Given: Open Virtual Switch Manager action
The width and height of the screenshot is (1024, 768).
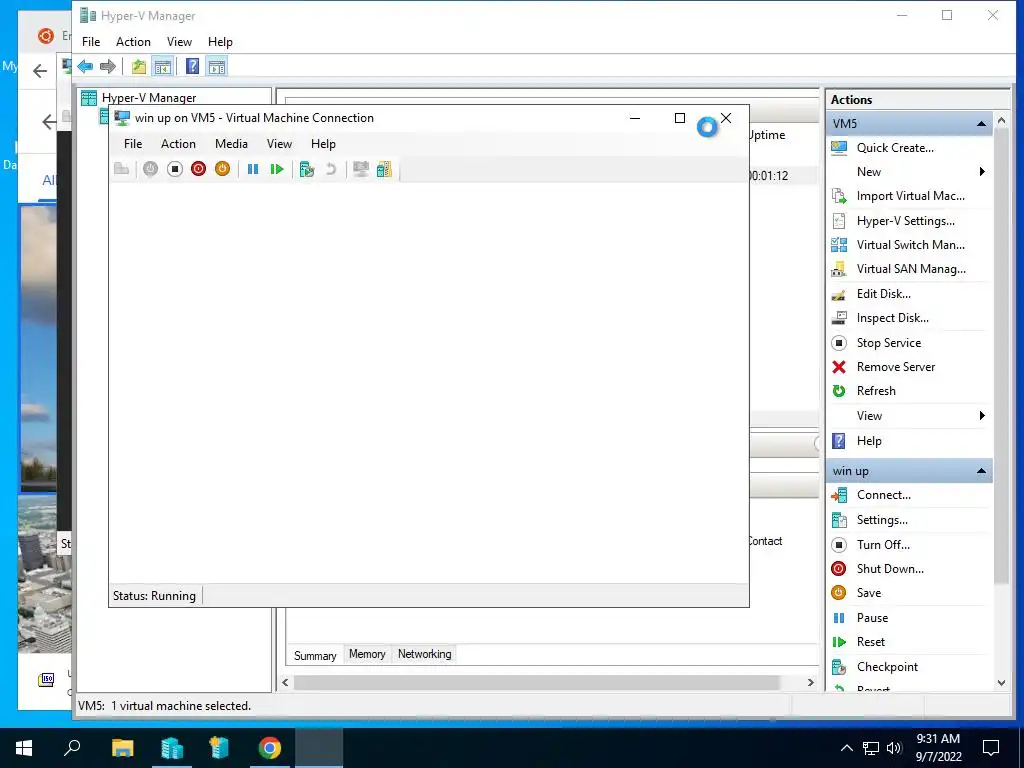Looking at the screenshot, I should point(910,245).
